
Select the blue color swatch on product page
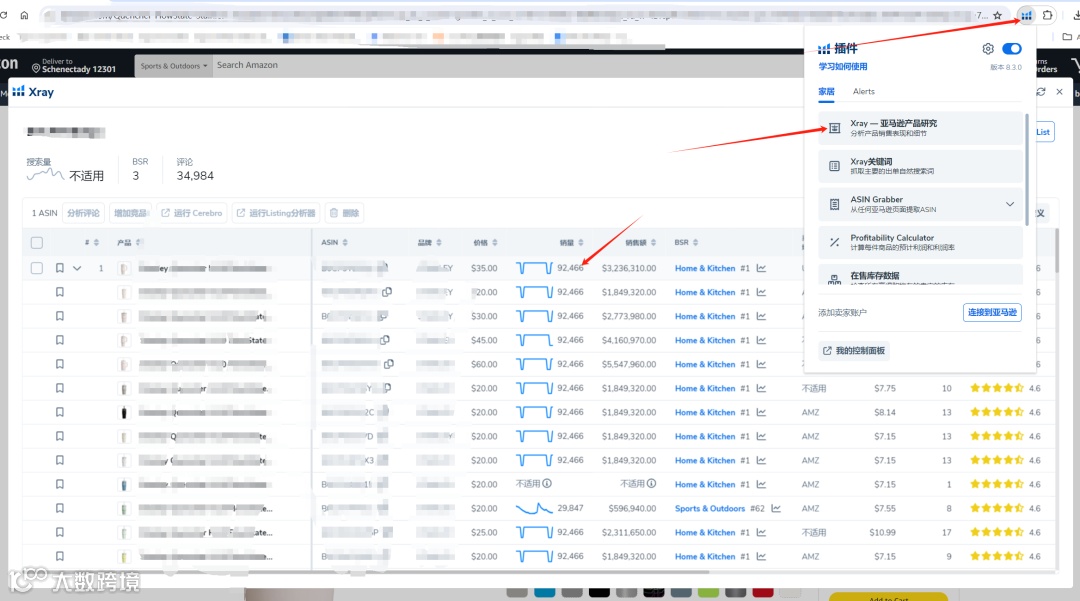click(x=544, y=593)
